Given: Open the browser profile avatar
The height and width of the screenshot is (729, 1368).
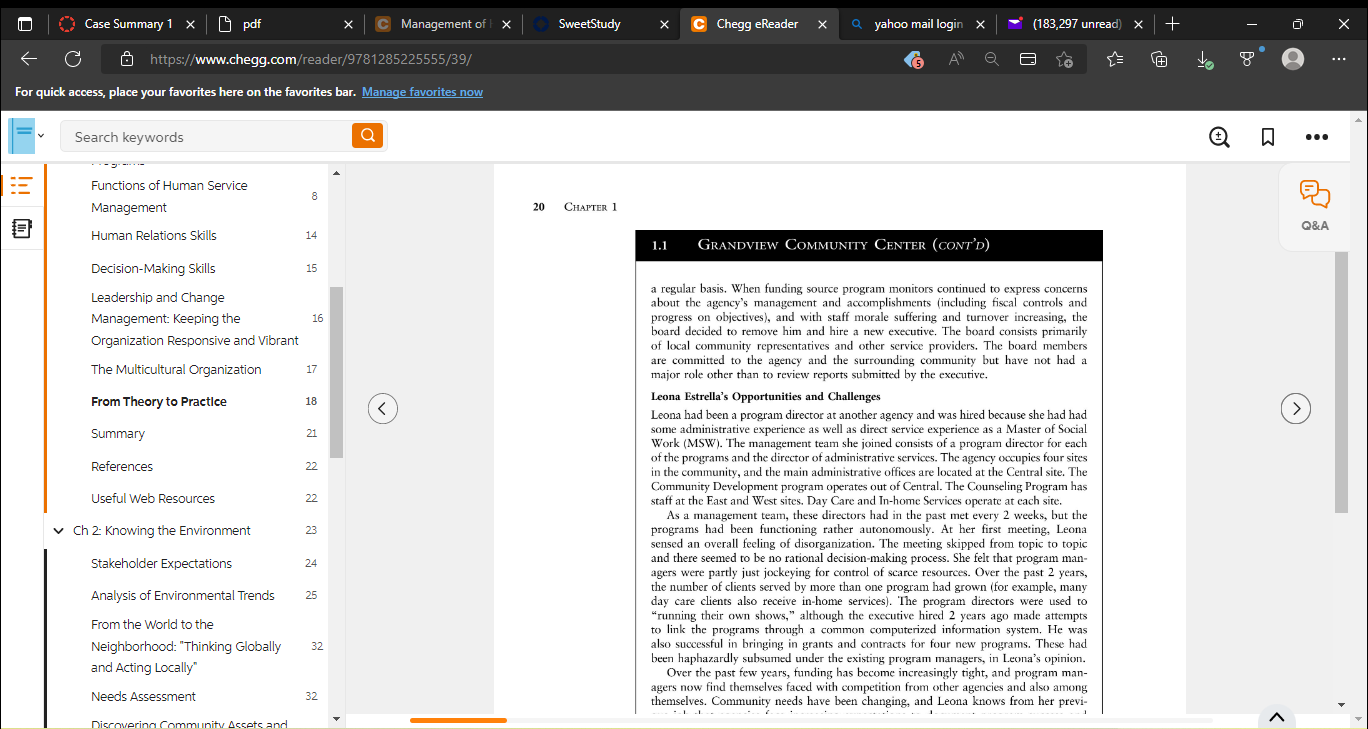Looking at the screenshot, I should click(1293, 59).
